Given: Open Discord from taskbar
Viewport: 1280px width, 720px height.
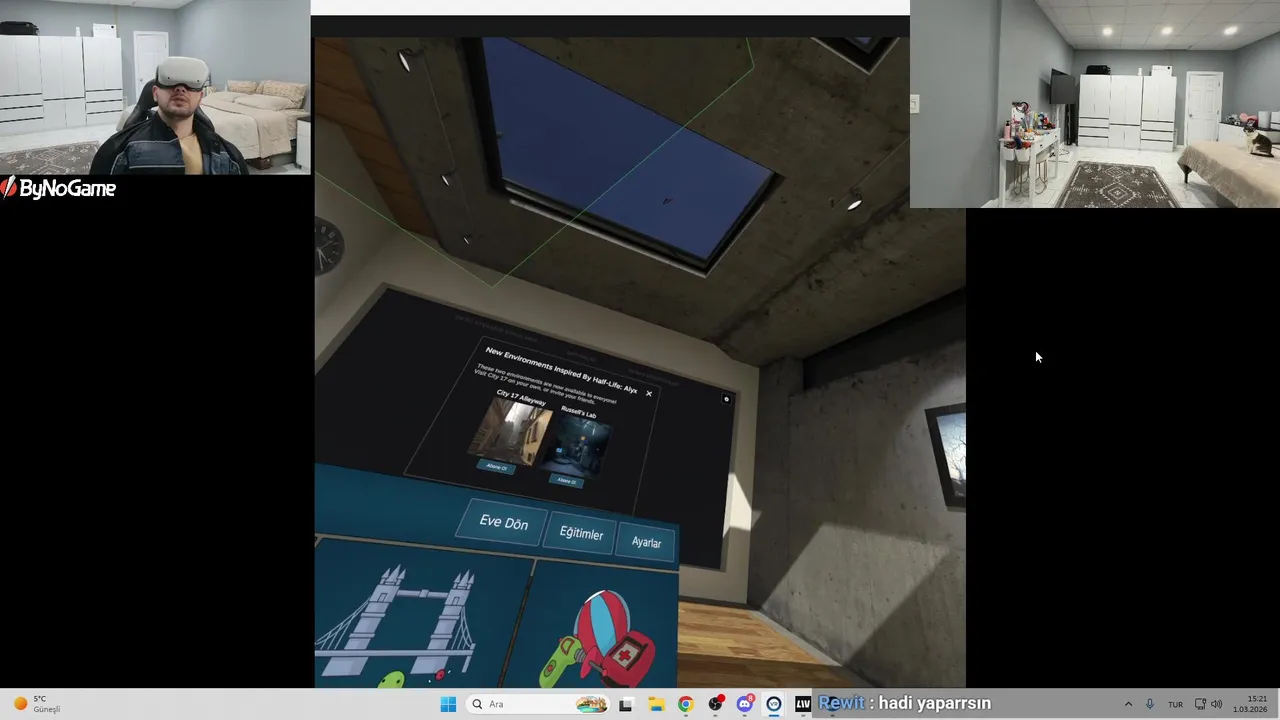Looking at the screenshot, I should click(x=744, y=704).
